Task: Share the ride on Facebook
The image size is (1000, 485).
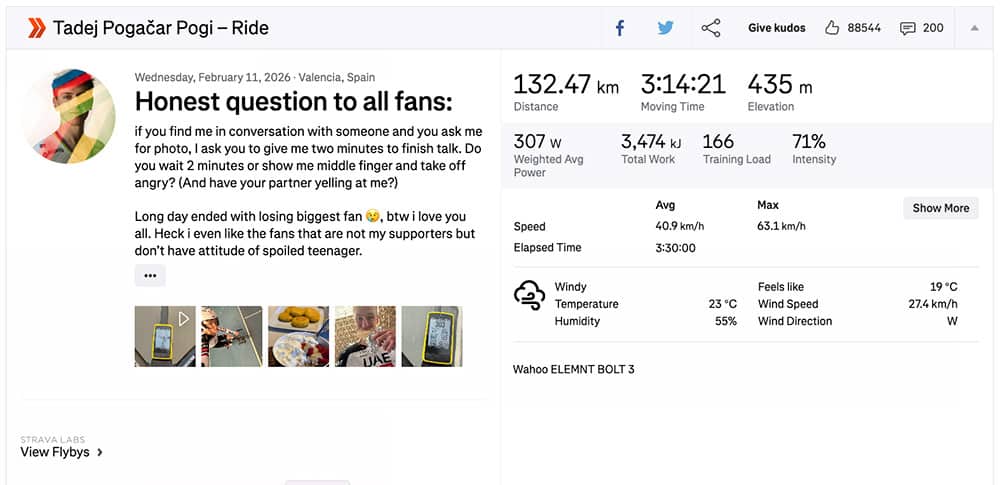Action: point(620,28)
